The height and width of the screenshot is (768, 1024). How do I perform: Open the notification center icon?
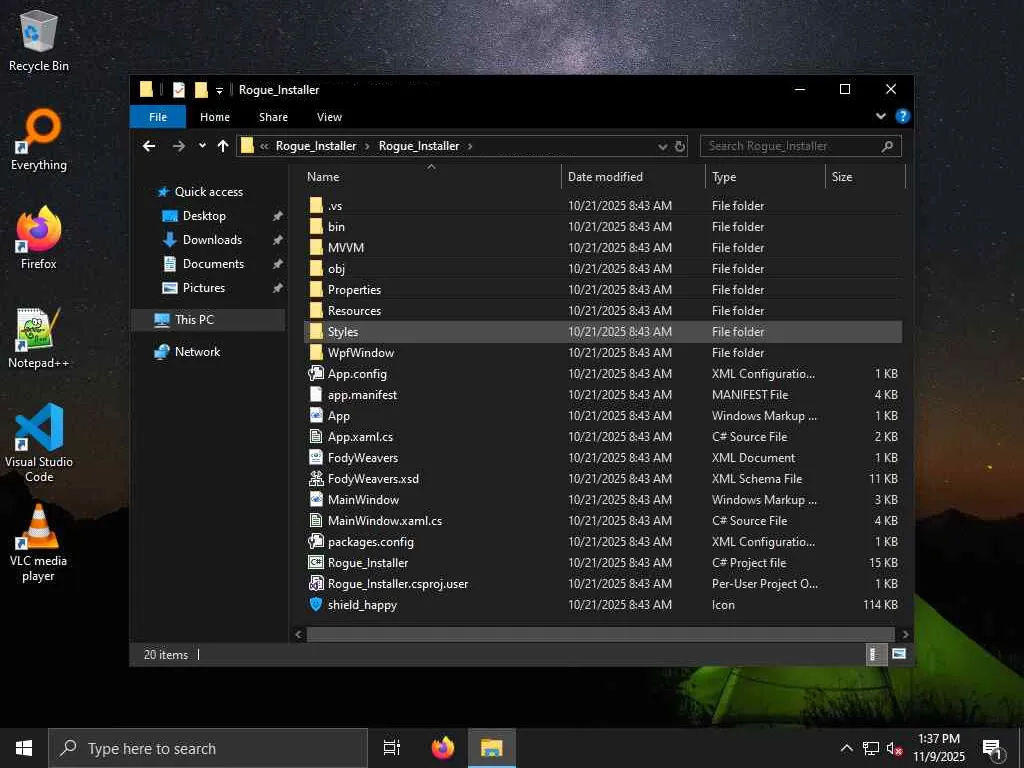click(993, 748)
